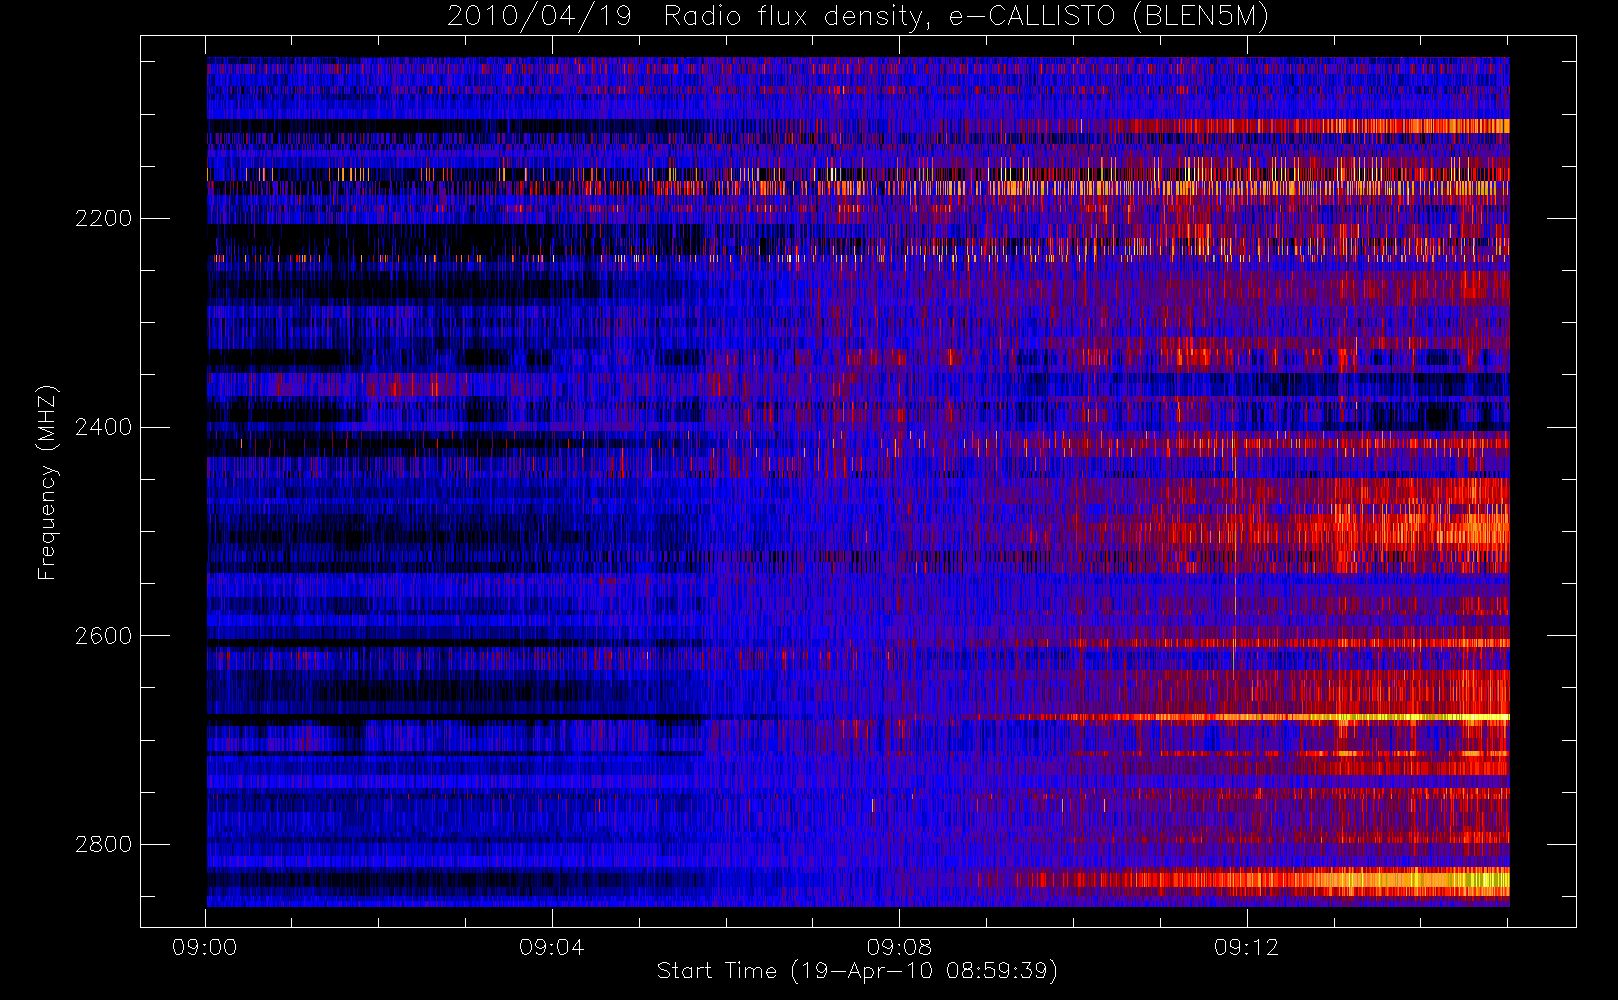Click the 09:08 time axis label

pos(899,947)
